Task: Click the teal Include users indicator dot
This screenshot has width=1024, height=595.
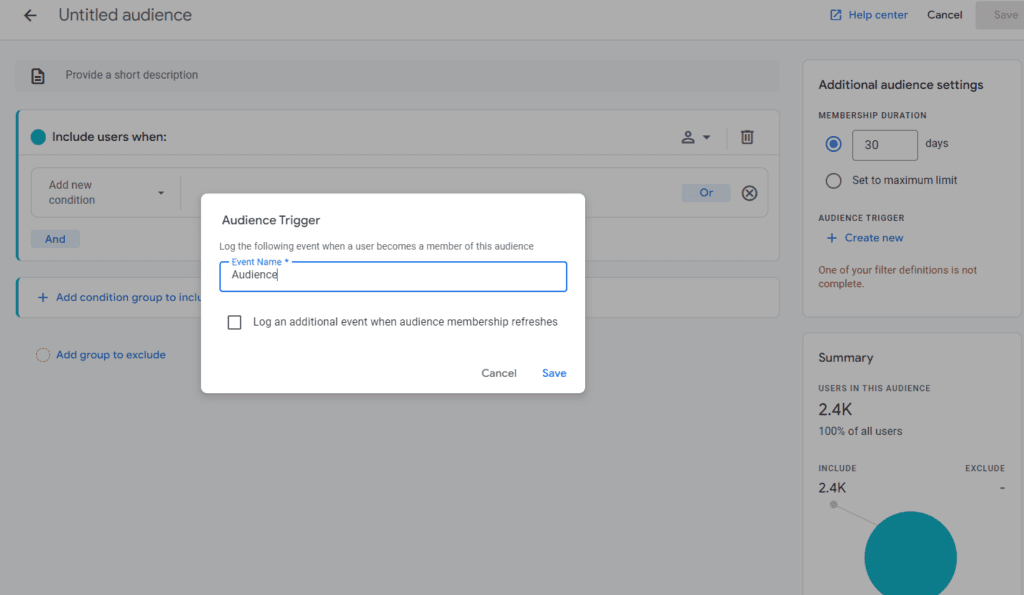Action: coord(38,137)
